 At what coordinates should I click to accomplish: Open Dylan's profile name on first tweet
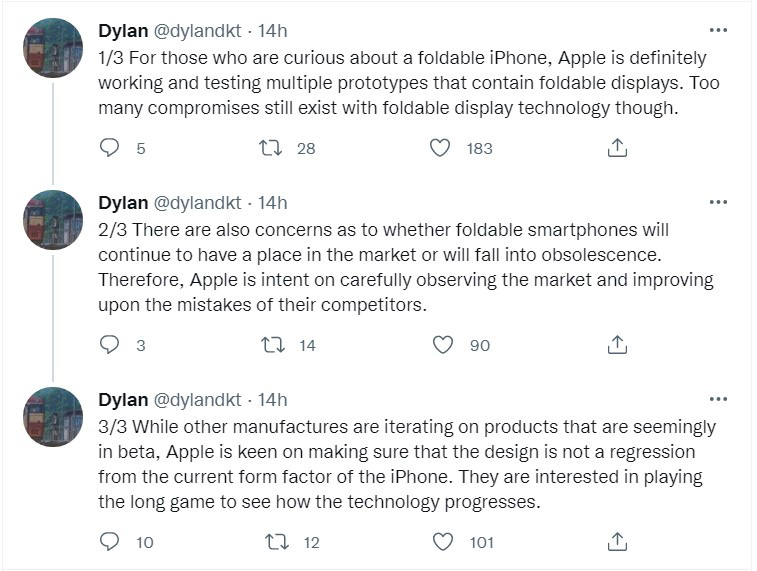(x=123, y=31)
